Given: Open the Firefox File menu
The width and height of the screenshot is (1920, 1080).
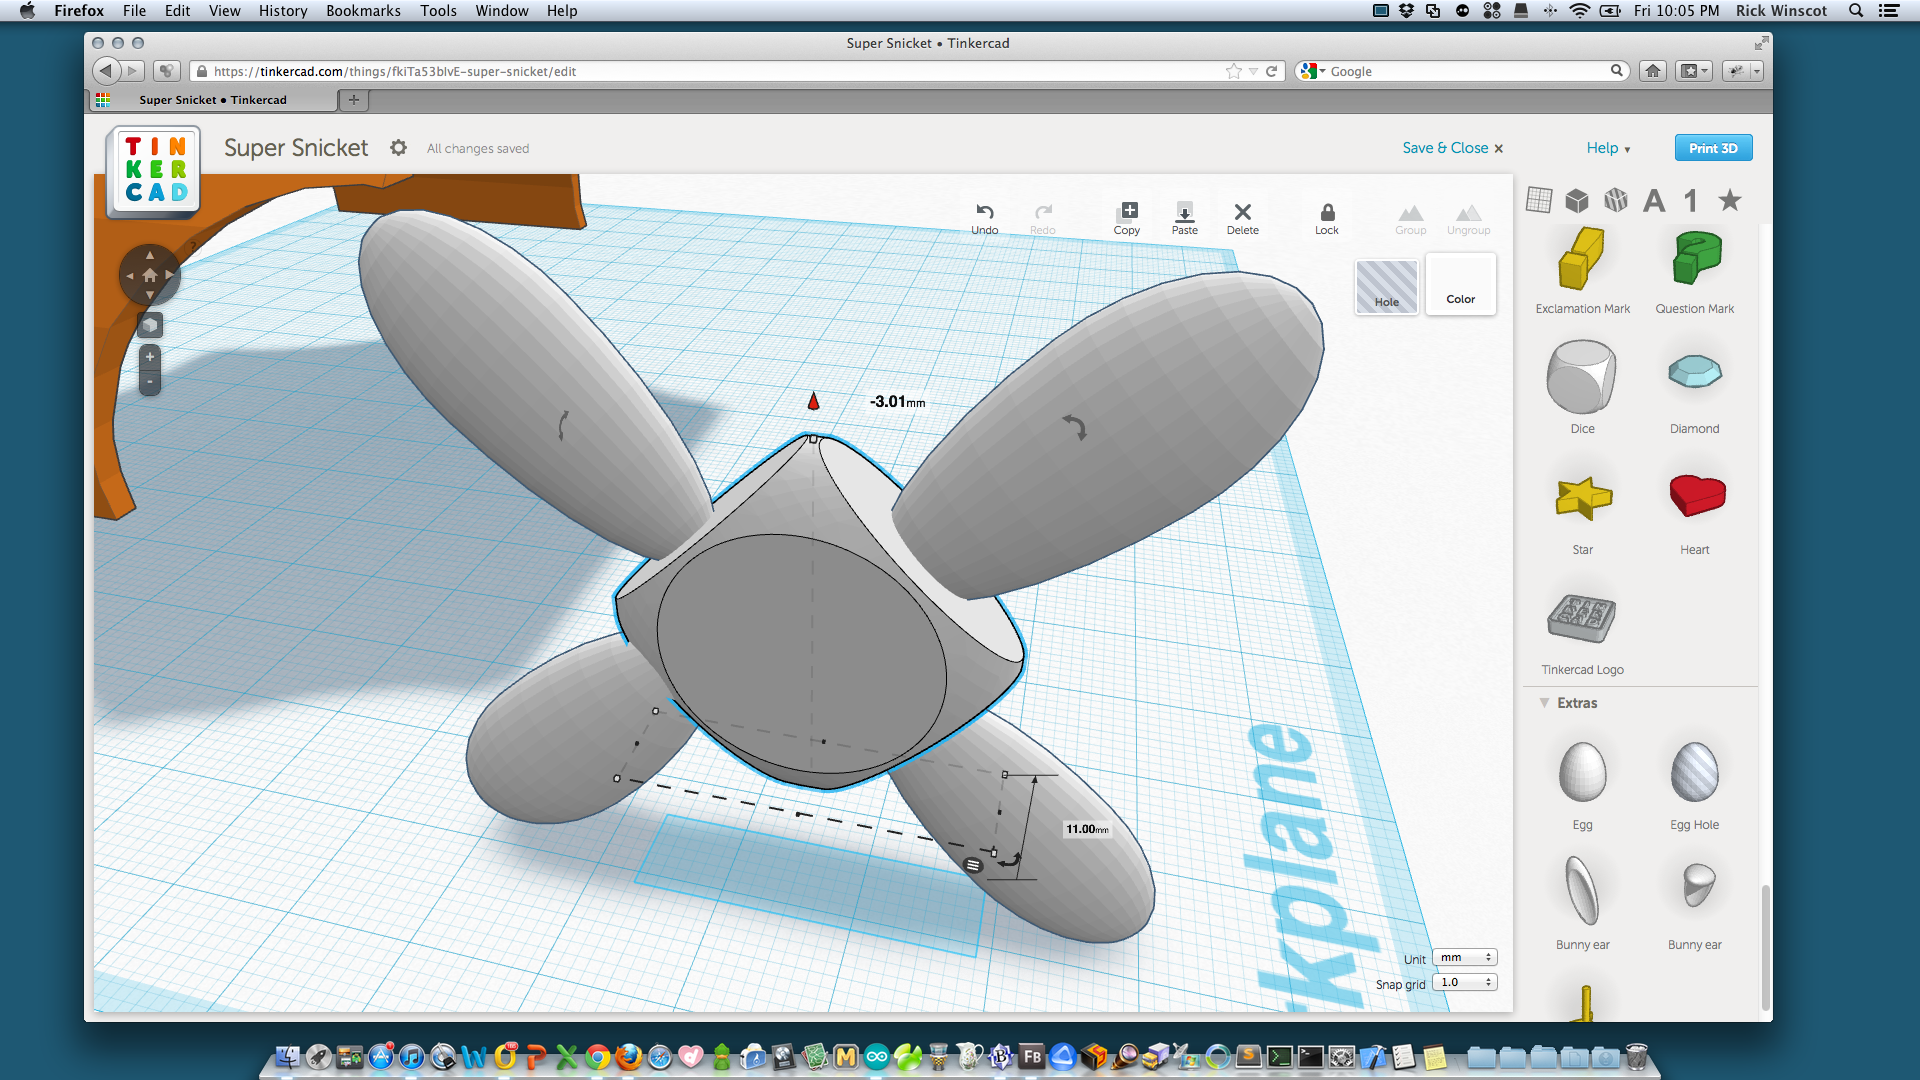Looking at the screenshot, I should (x=134, y=11).
